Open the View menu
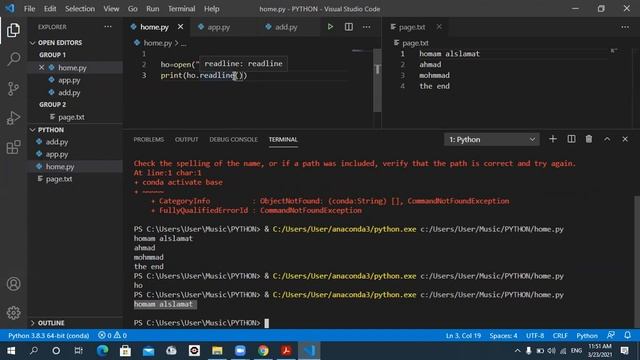The width and height of the screenshot is (640, 360). click(111, 9)
